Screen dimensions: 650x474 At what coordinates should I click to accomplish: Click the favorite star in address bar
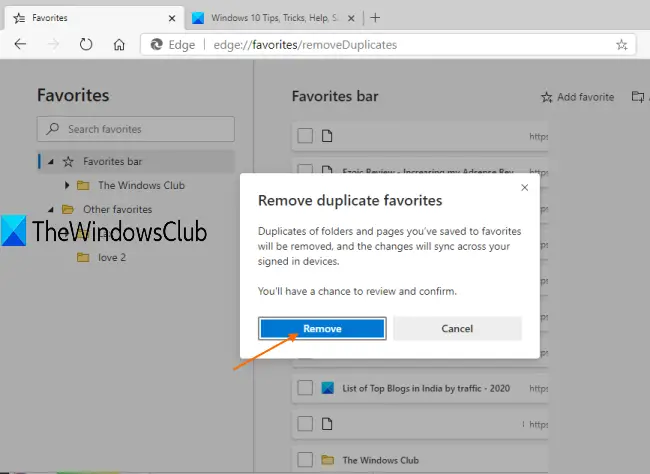(x=621, y=44)
